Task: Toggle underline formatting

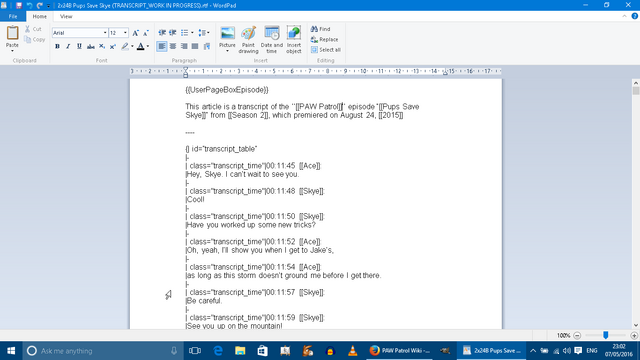Action: point(79,47)
